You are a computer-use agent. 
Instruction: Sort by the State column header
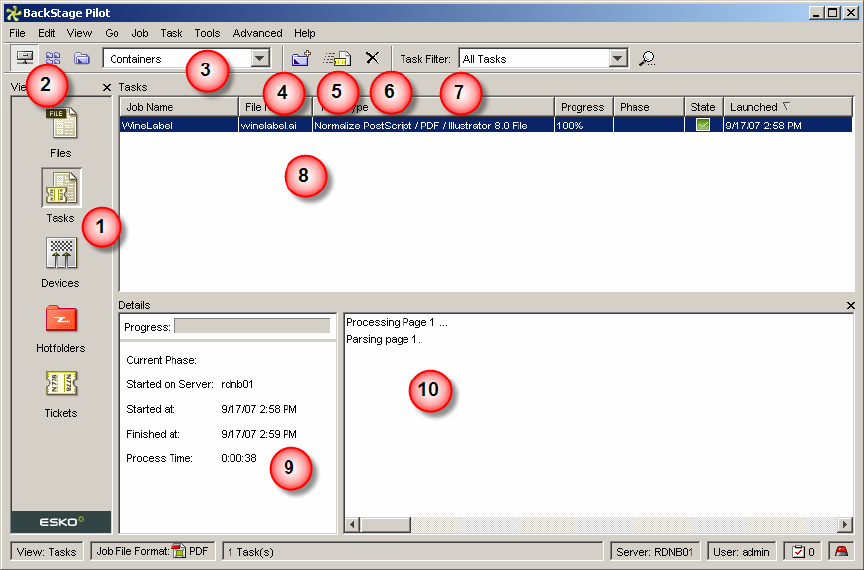pos(703,107)
